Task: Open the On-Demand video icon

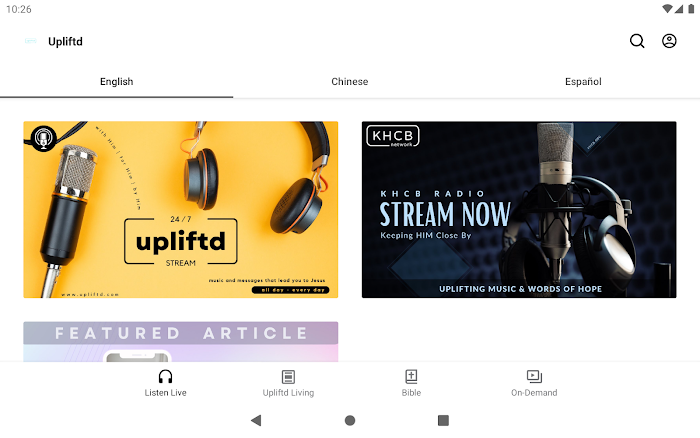Action: click(534, 376)
